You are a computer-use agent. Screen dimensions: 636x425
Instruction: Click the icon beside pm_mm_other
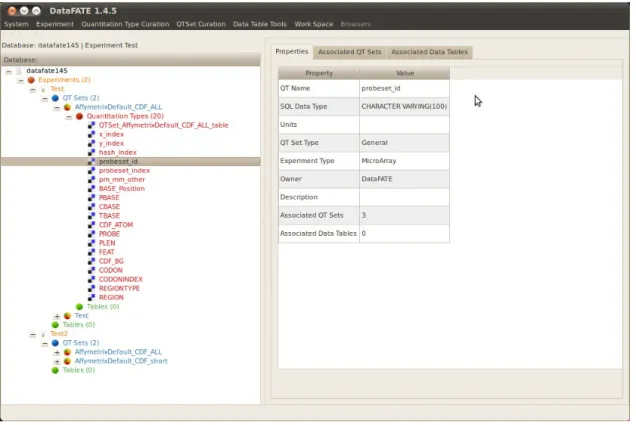click(x=92, y=180)
